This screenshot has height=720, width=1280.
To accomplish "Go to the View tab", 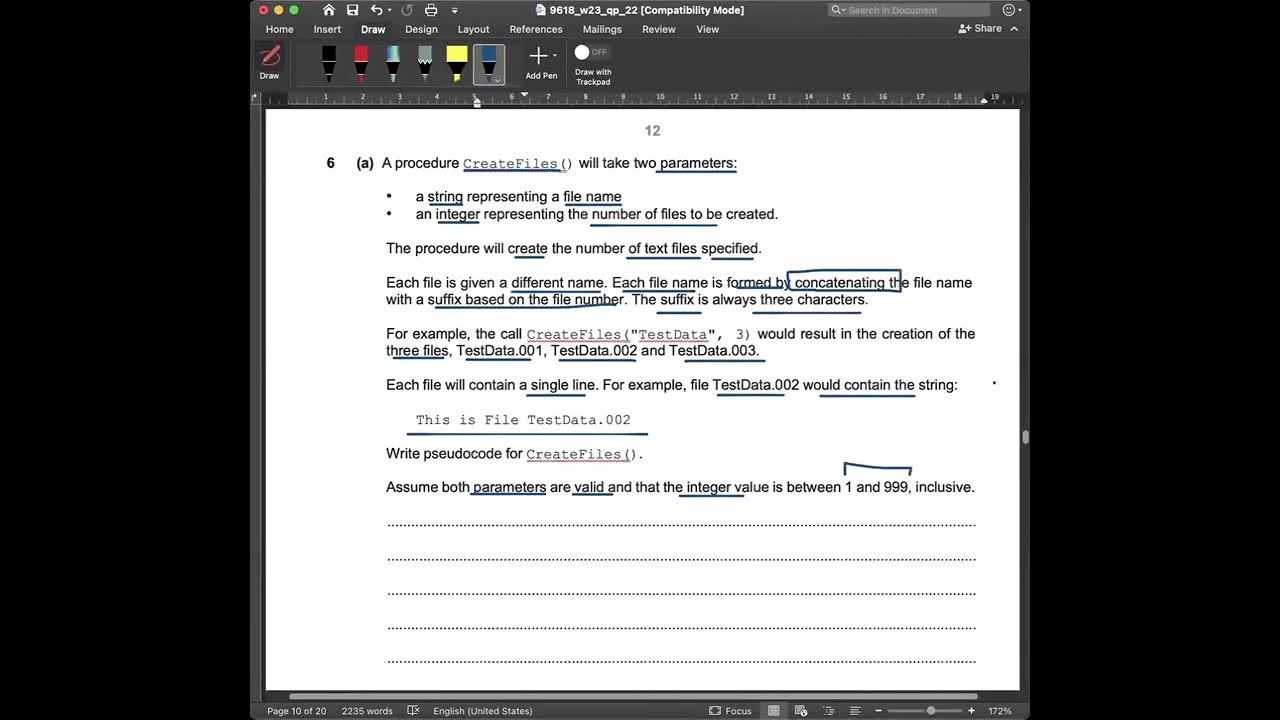I will (x=707, y=29).
